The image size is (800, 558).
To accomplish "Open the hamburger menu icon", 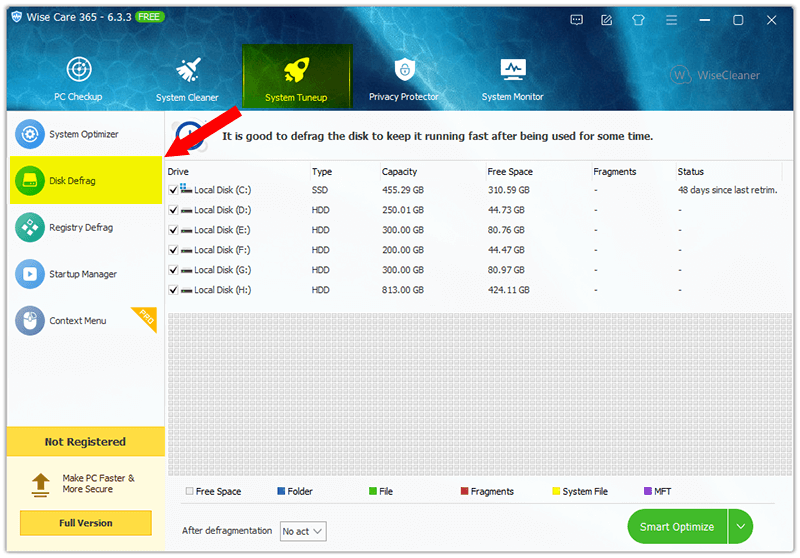I will click(671, 20).
